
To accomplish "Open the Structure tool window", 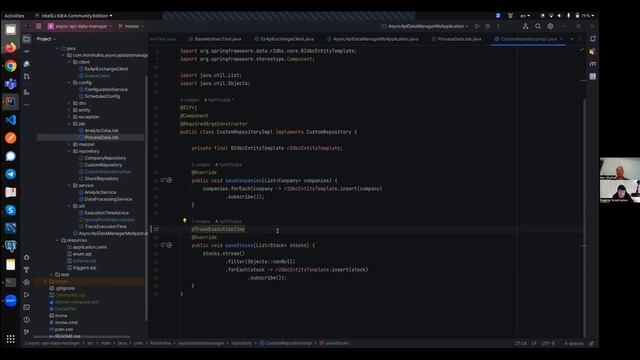I will pyautogui.click(x=27, y=92).
